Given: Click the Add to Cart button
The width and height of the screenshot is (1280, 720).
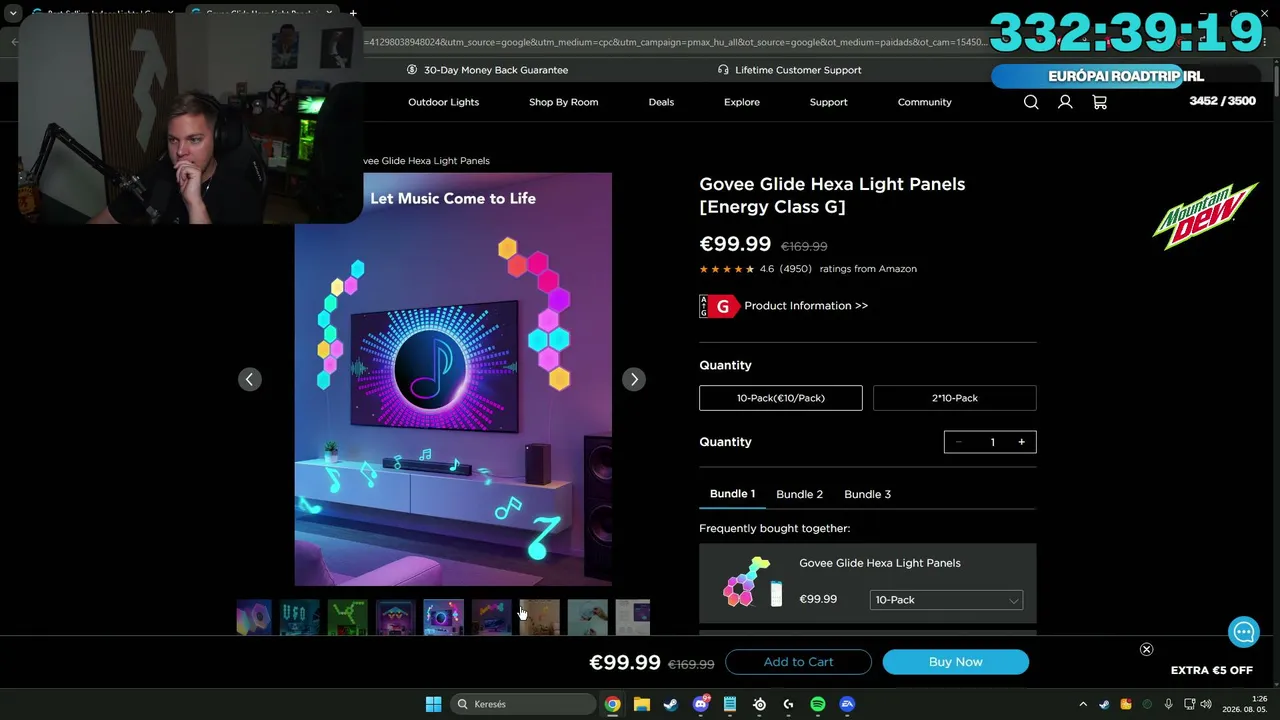Looking at the screenshot, I should click(798, 662).
